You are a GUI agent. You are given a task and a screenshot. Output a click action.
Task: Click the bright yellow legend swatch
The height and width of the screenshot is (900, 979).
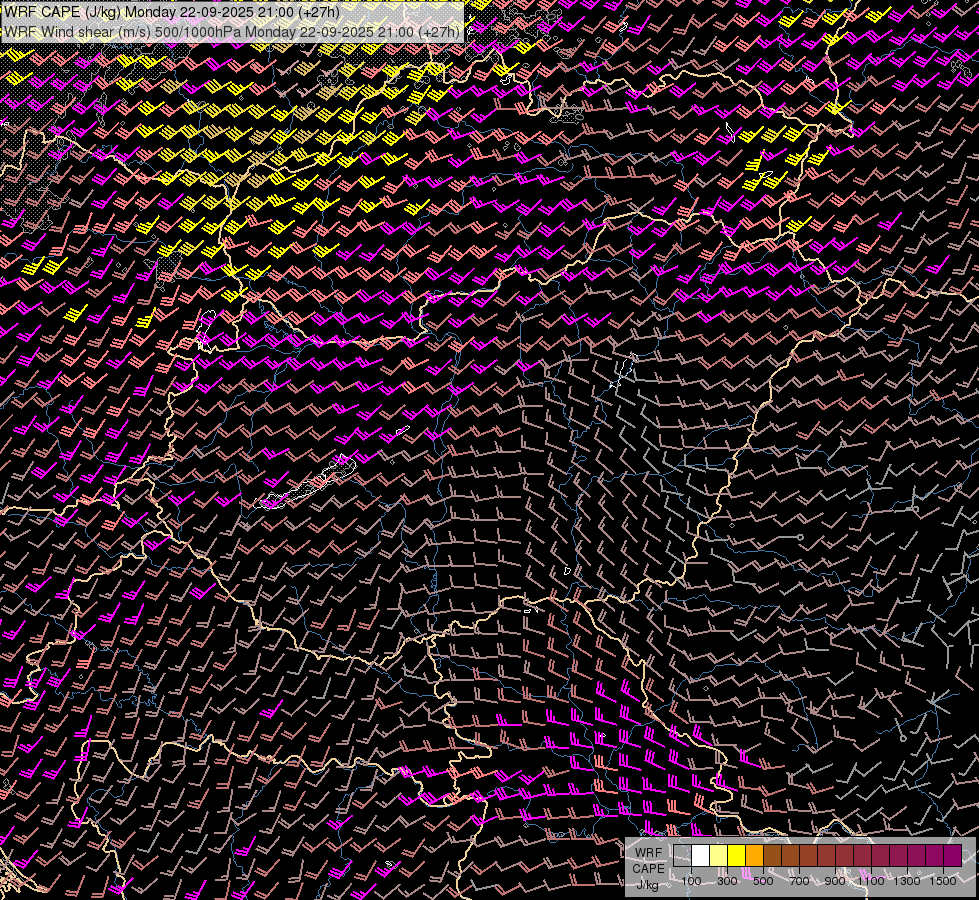[x=737, y=855]
